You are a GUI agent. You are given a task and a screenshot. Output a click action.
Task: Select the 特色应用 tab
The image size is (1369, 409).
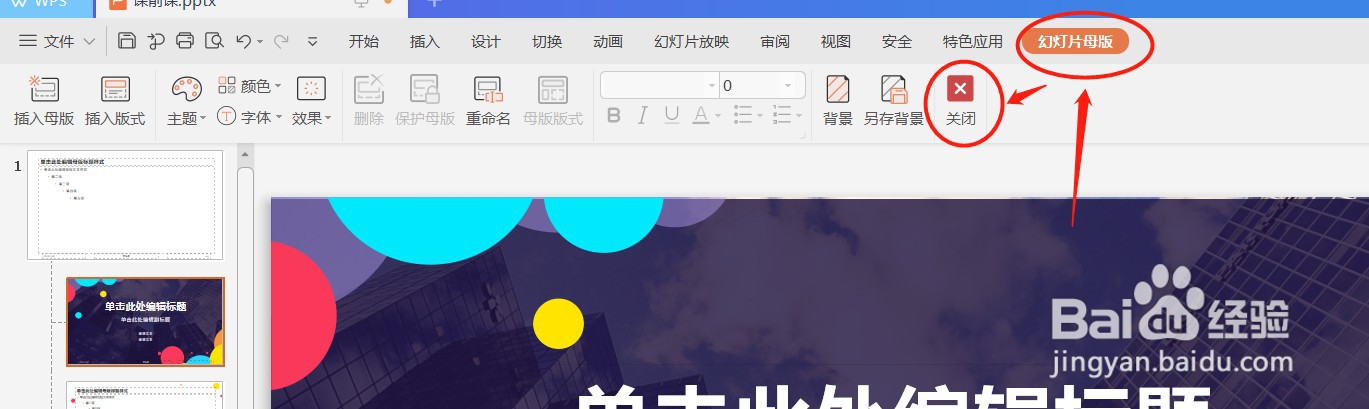pyautogui.click(x=973, y=41)
